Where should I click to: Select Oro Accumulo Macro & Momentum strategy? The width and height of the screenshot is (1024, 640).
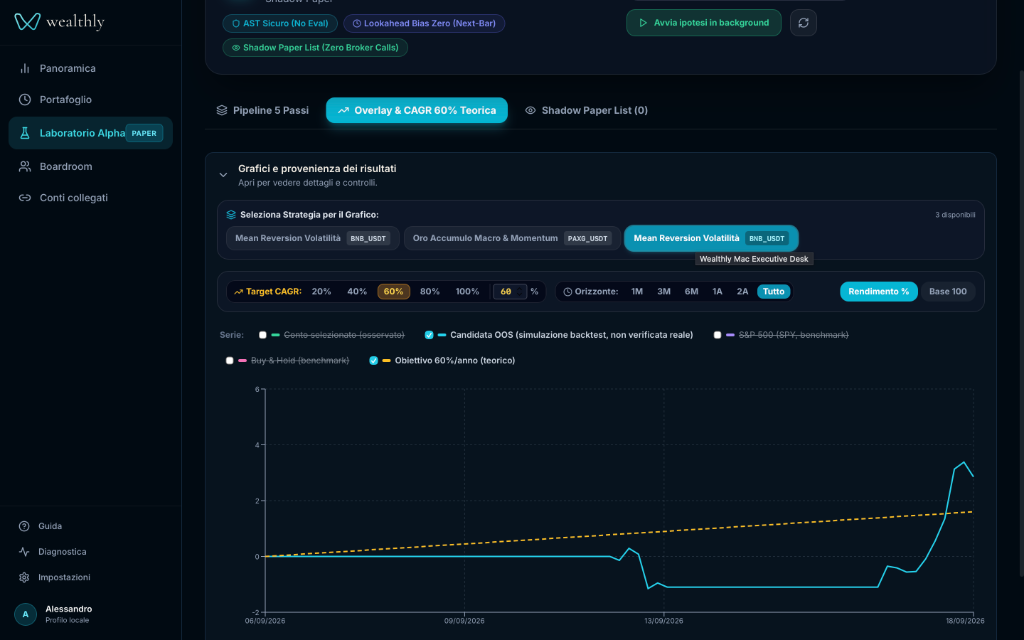pos(512,238)
